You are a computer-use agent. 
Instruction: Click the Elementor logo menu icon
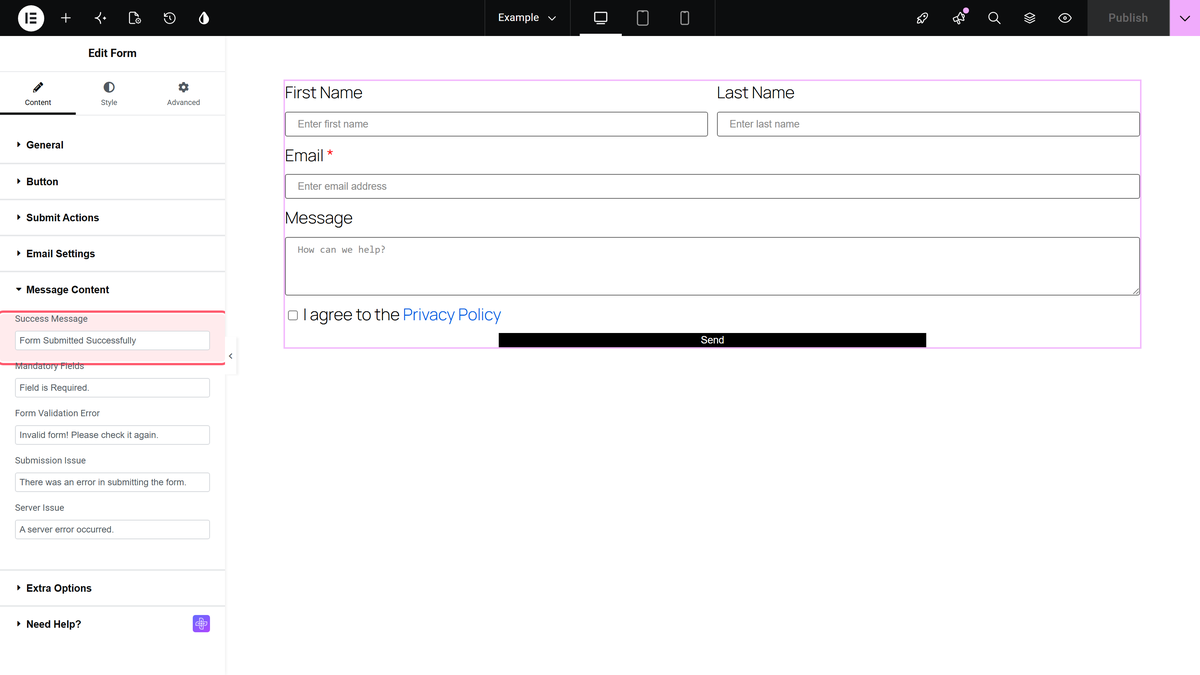click(x=31, y=18)
